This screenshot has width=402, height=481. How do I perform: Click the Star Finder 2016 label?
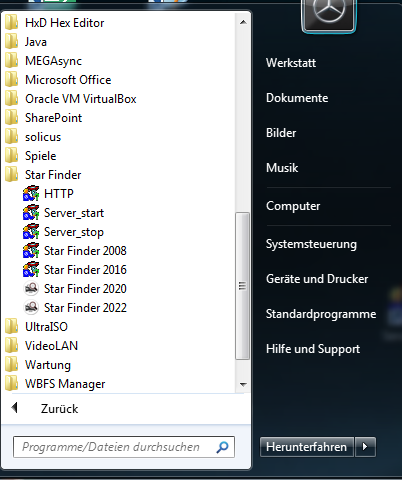[85, 270]
